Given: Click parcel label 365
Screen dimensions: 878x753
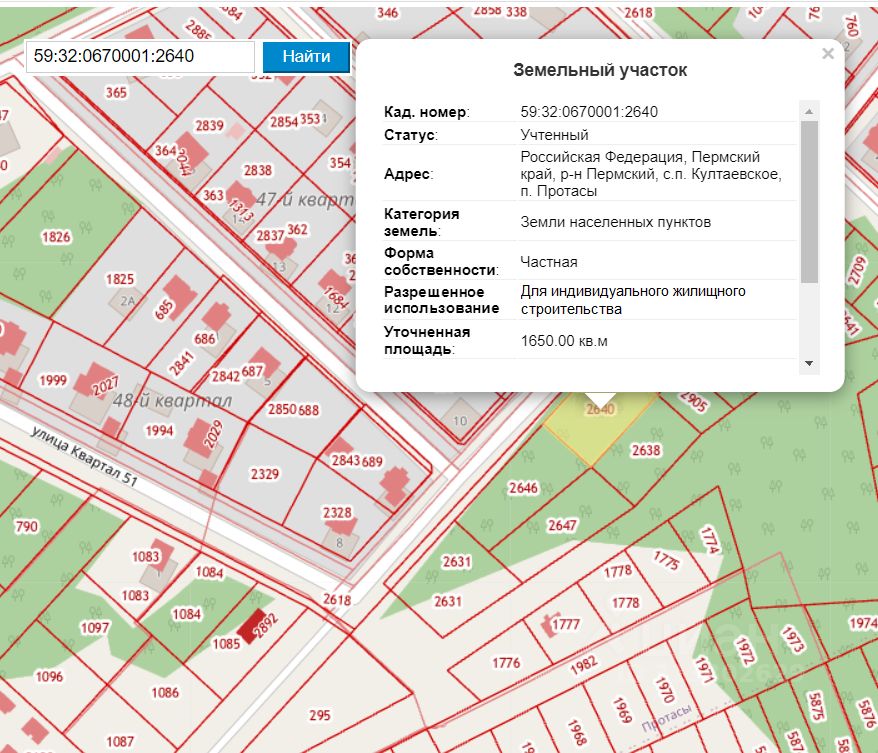Looking at the screenshot, I should pyautogui.click(x=116, y=92).
